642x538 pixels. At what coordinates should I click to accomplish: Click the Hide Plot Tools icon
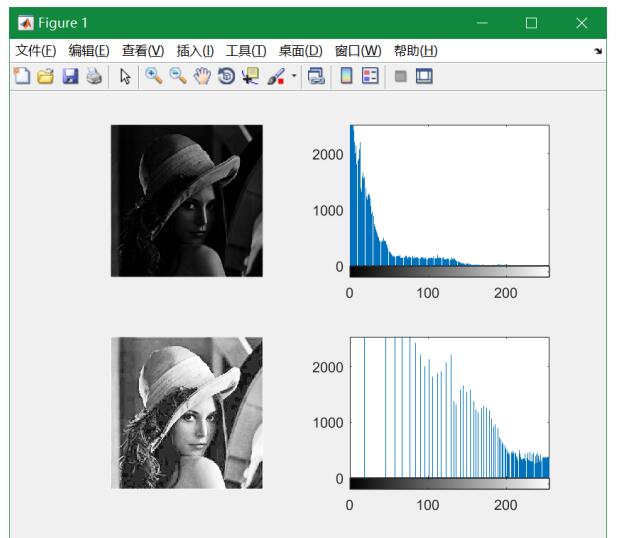400,76
